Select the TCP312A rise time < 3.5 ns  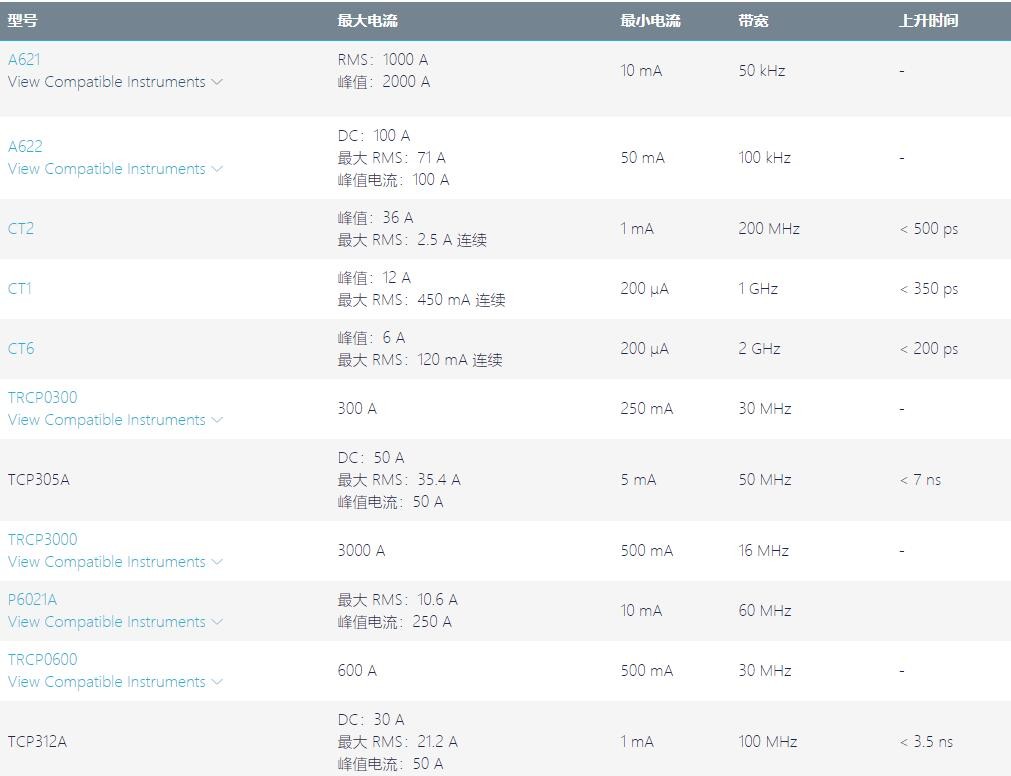click(x=926, y=742)
